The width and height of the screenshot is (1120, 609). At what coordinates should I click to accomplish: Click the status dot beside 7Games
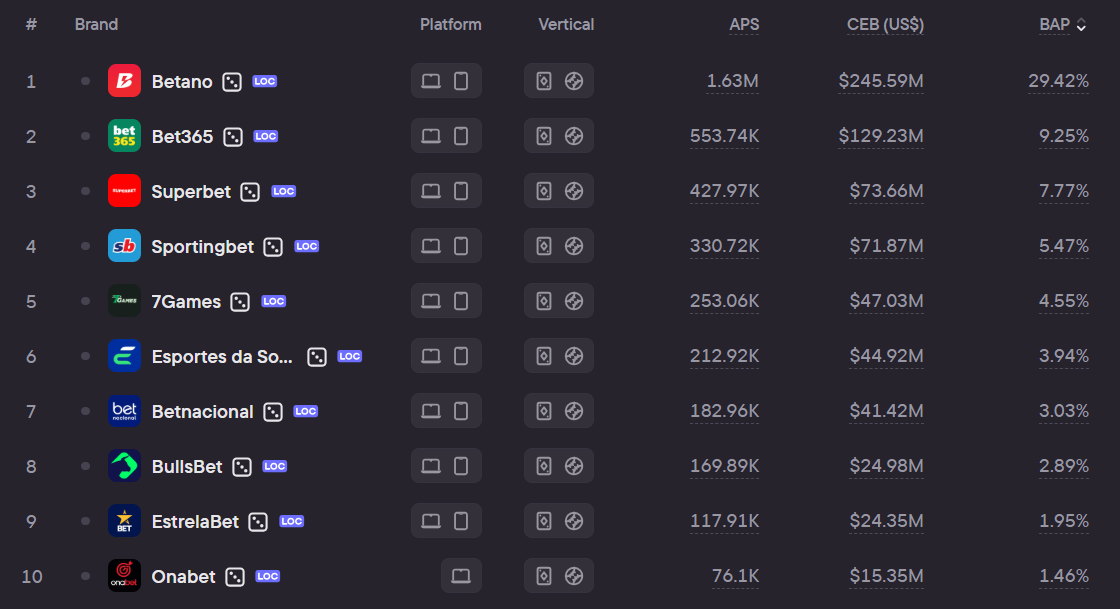tap(86, 301)
